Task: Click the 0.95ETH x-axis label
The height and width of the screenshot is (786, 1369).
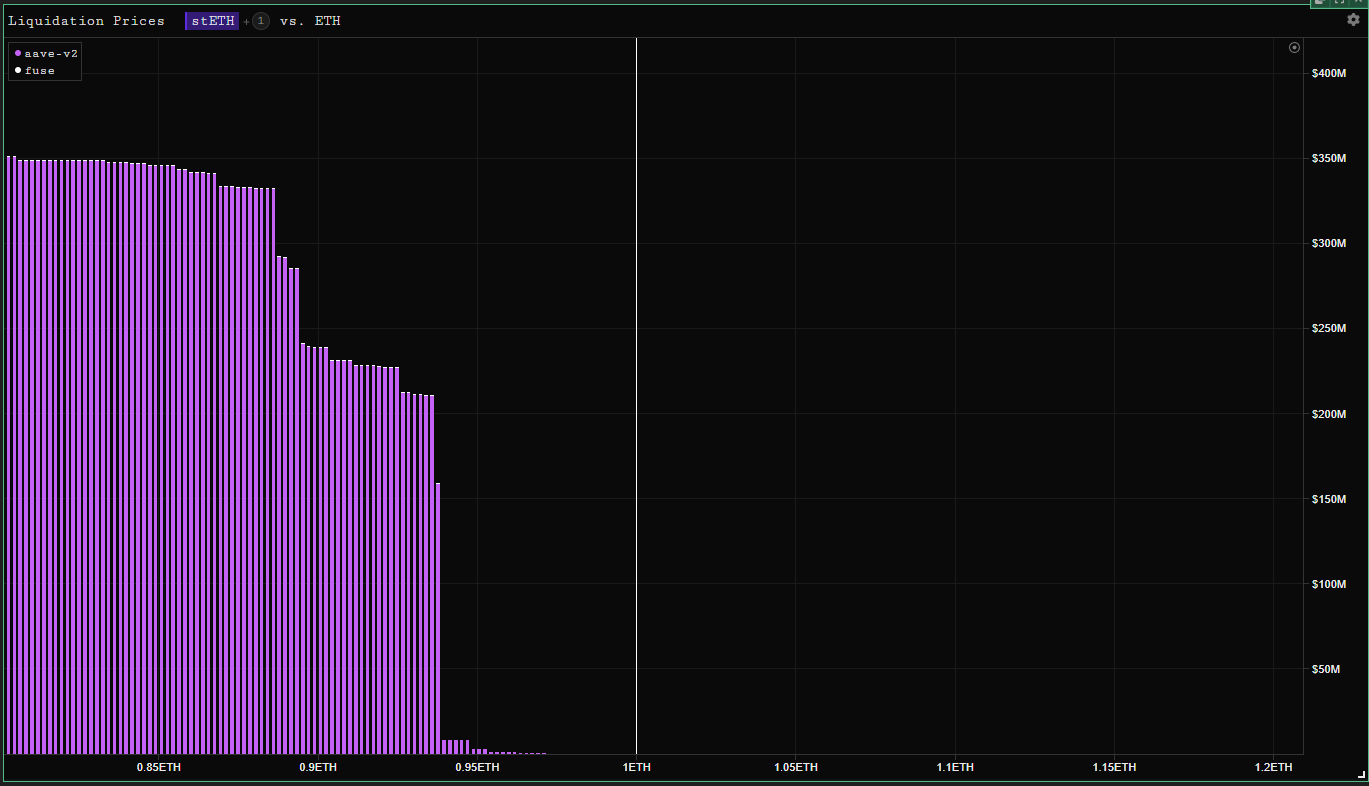Action: coord(477,767)
